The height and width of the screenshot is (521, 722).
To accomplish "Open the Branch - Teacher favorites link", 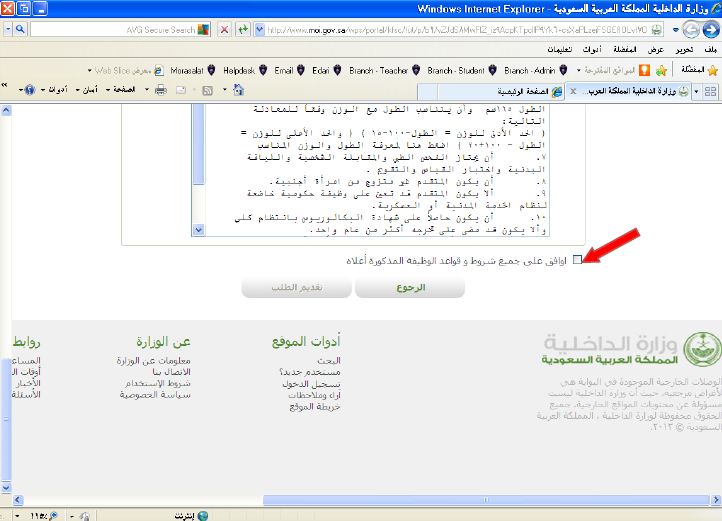I will 380,70.
